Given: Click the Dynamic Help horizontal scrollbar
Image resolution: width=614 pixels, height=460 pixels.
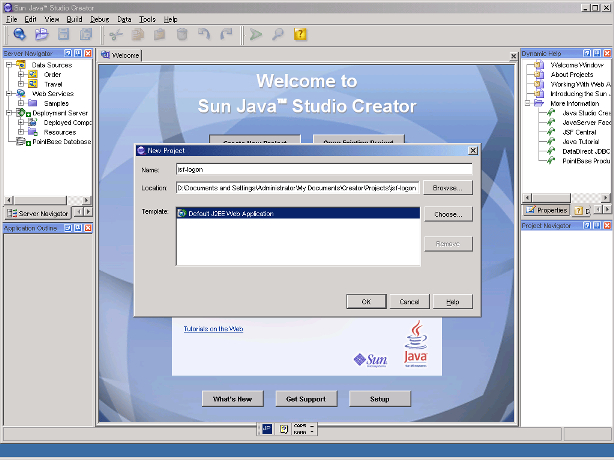Looking at the screenshot, I should coord(567,197).
